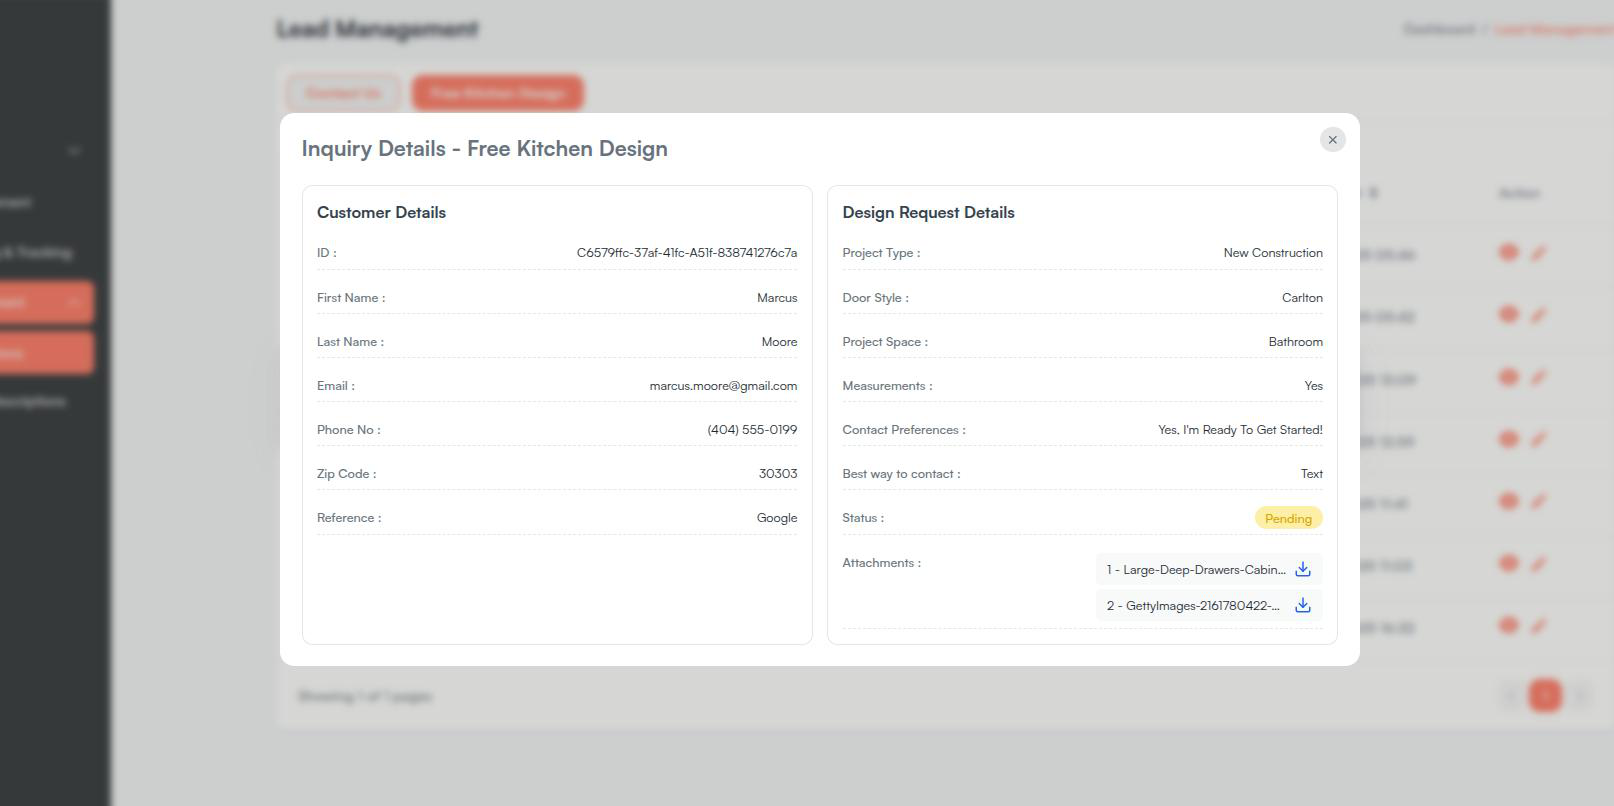Image resolution: width=1614 pixels, height=806 pixels.
Task: Click the zip code 30303
Action: click(778, 474)
